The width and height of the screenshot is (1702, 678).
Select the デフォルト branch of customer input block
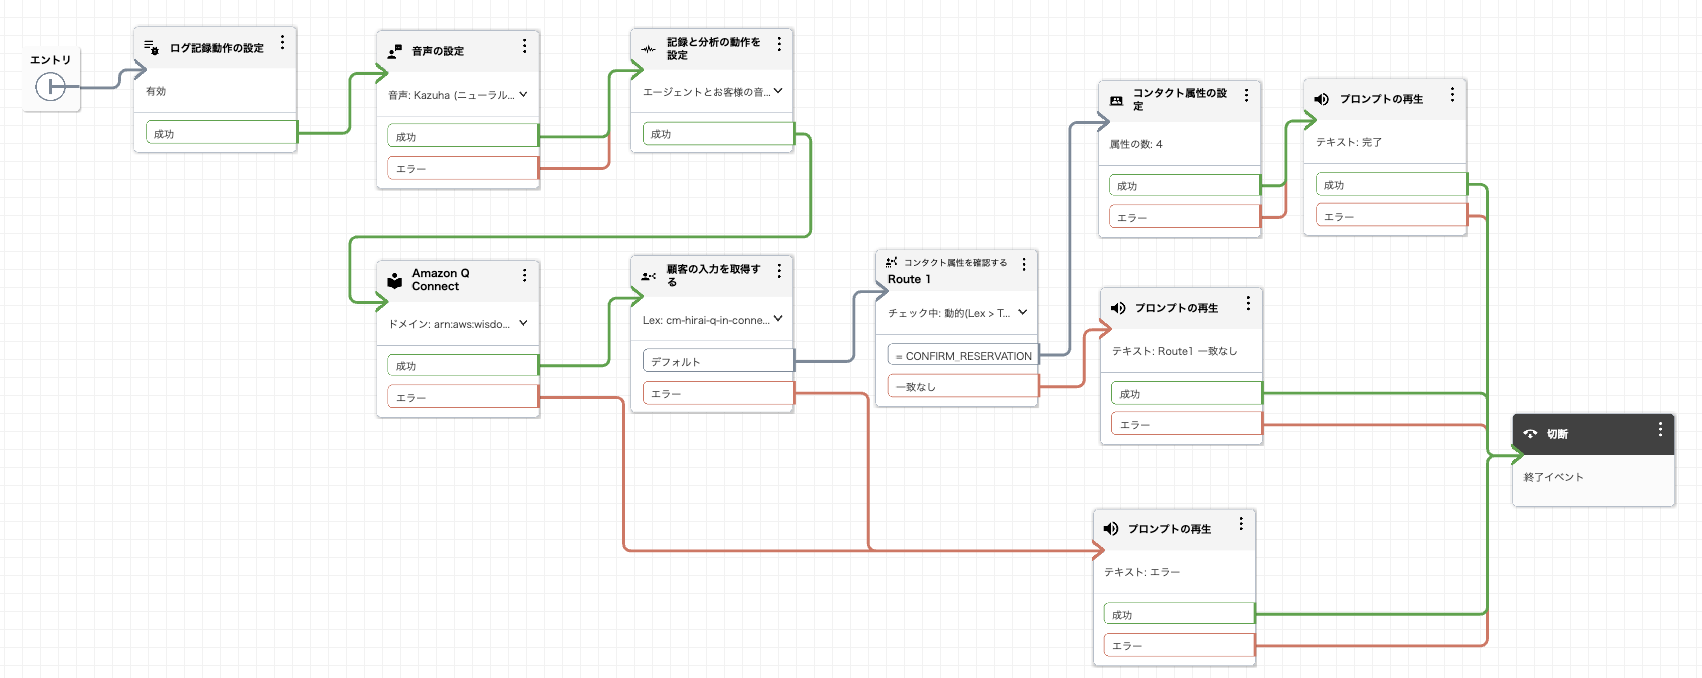[x=718, y=361]
